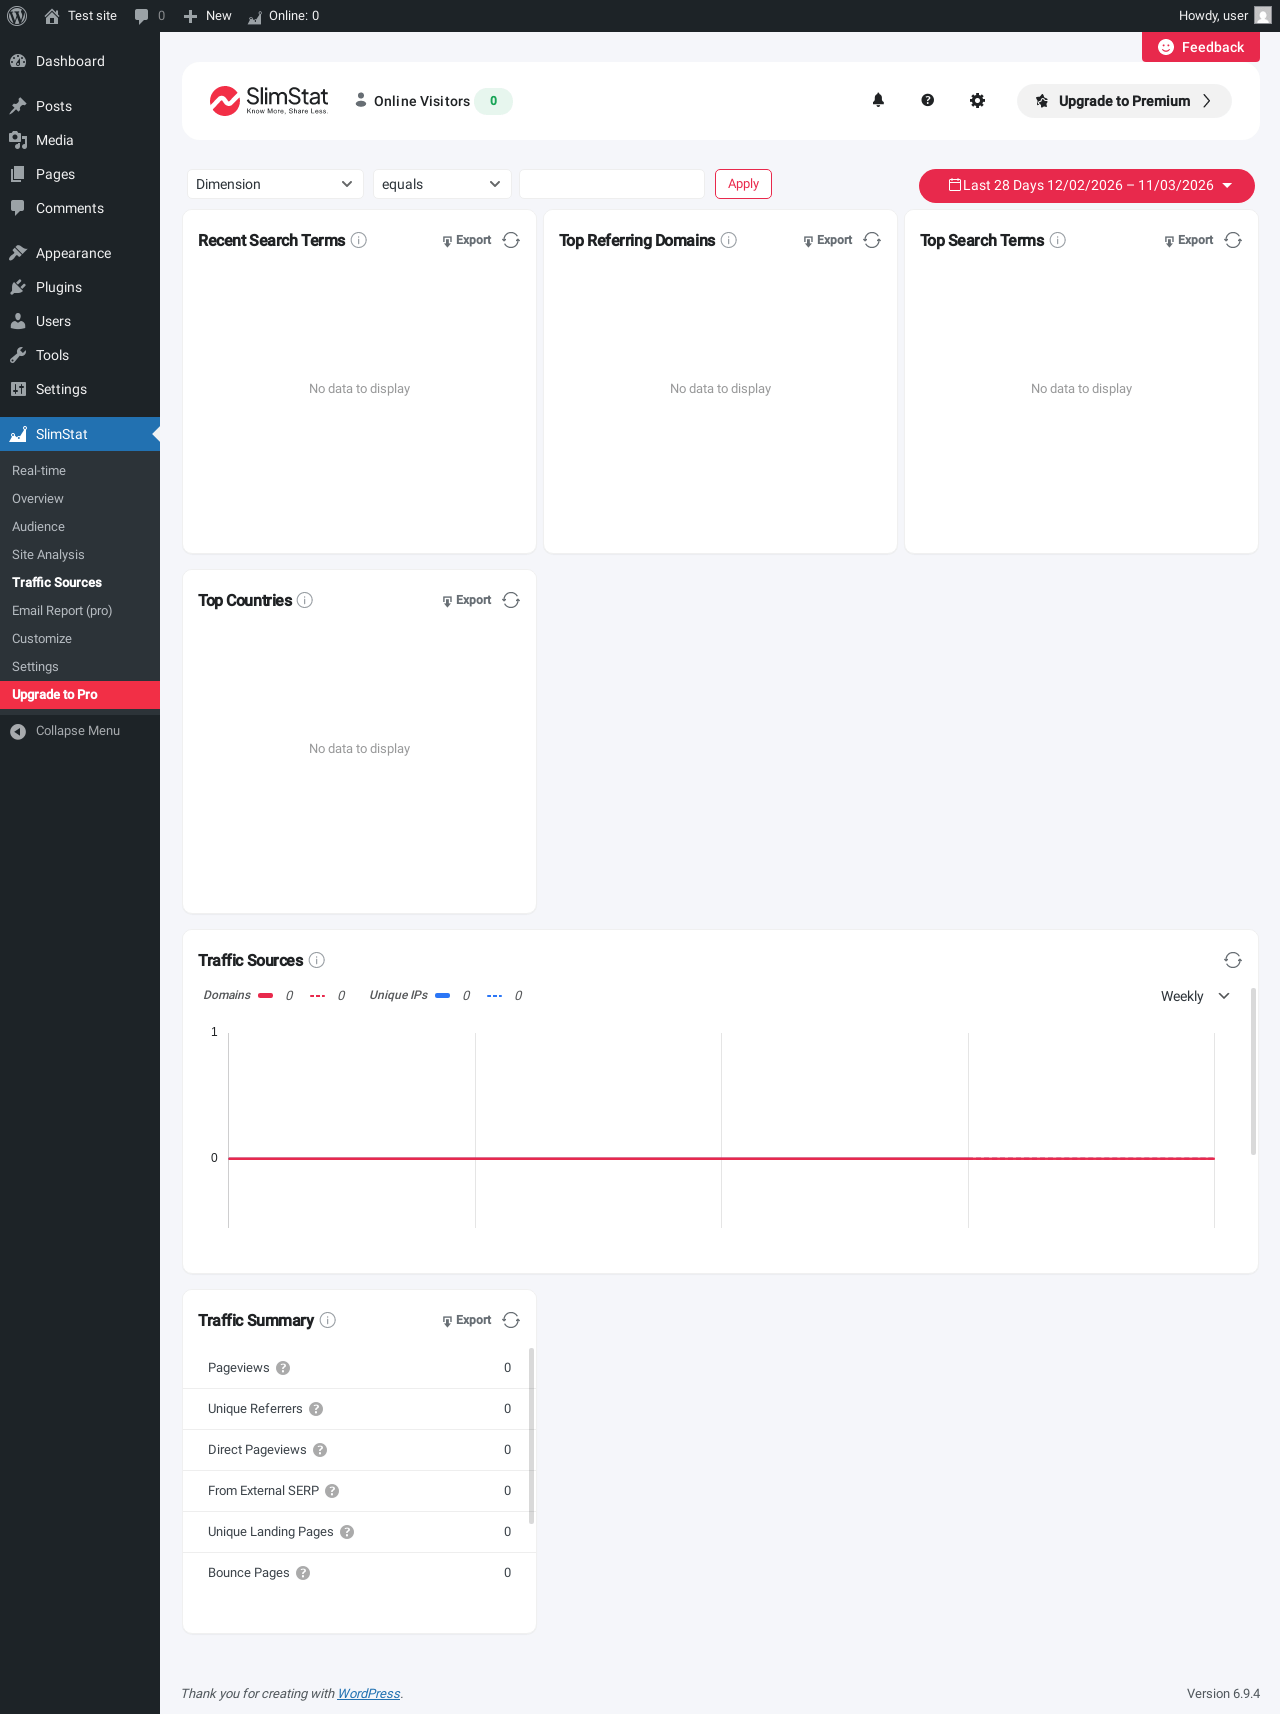This screenshot has height=1714, width=1280.
Task: Refresh the Top Countries report
Action: click(x=511, y=600)
